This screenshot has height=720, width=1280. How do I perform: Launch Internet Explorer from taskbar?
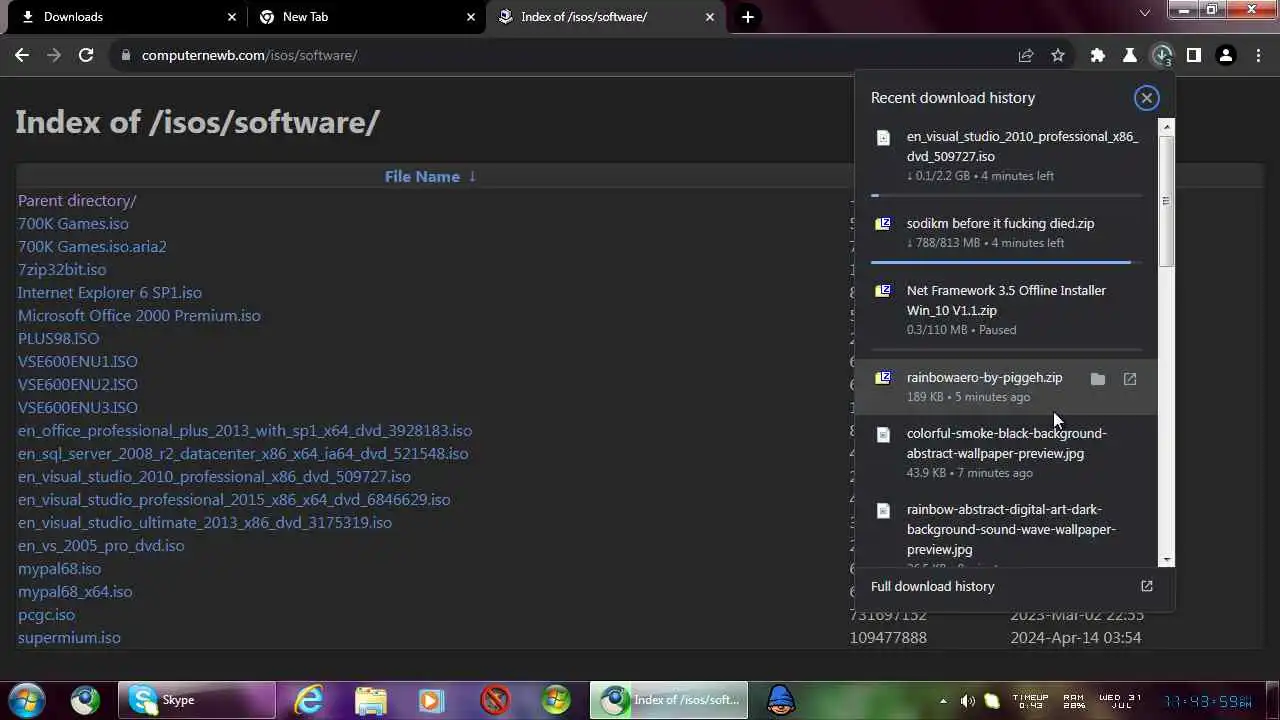coord(309,700)
